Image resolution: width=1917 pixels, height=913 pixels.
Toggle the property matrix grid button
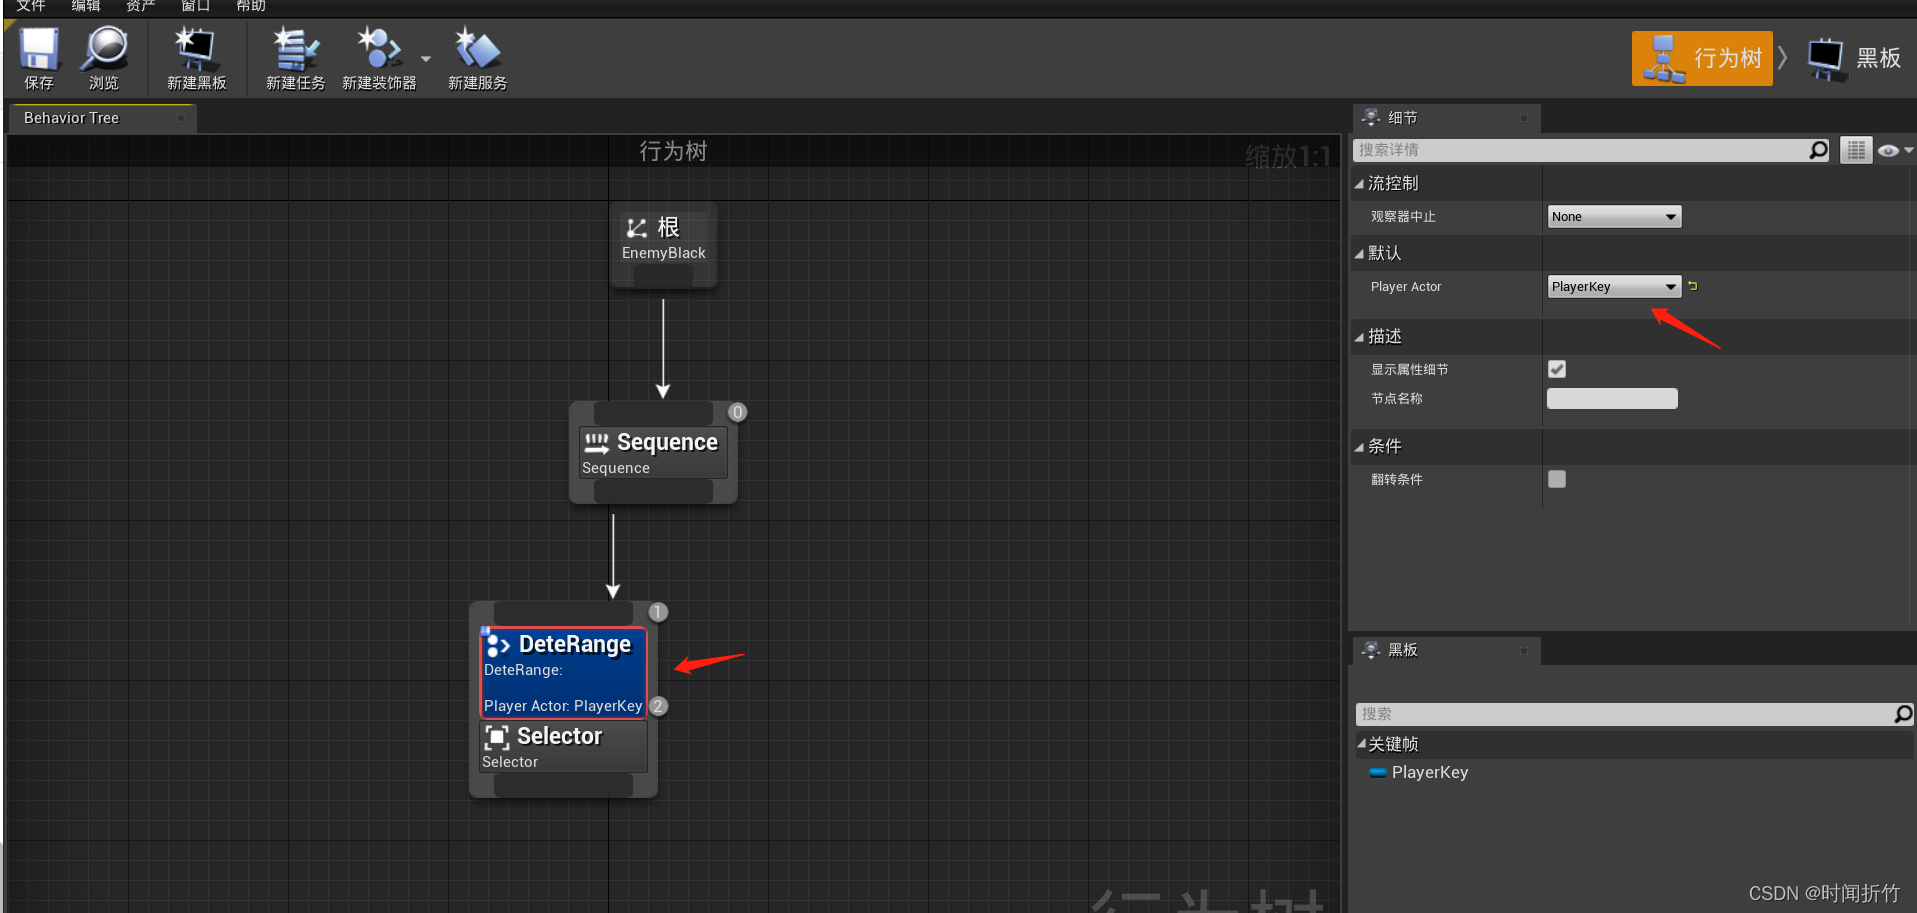1856,150
